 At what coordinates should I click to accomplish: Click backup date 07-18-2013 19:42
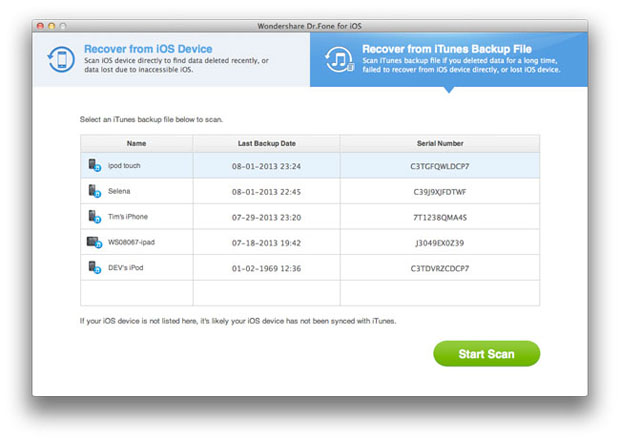[x=267, y=243]
